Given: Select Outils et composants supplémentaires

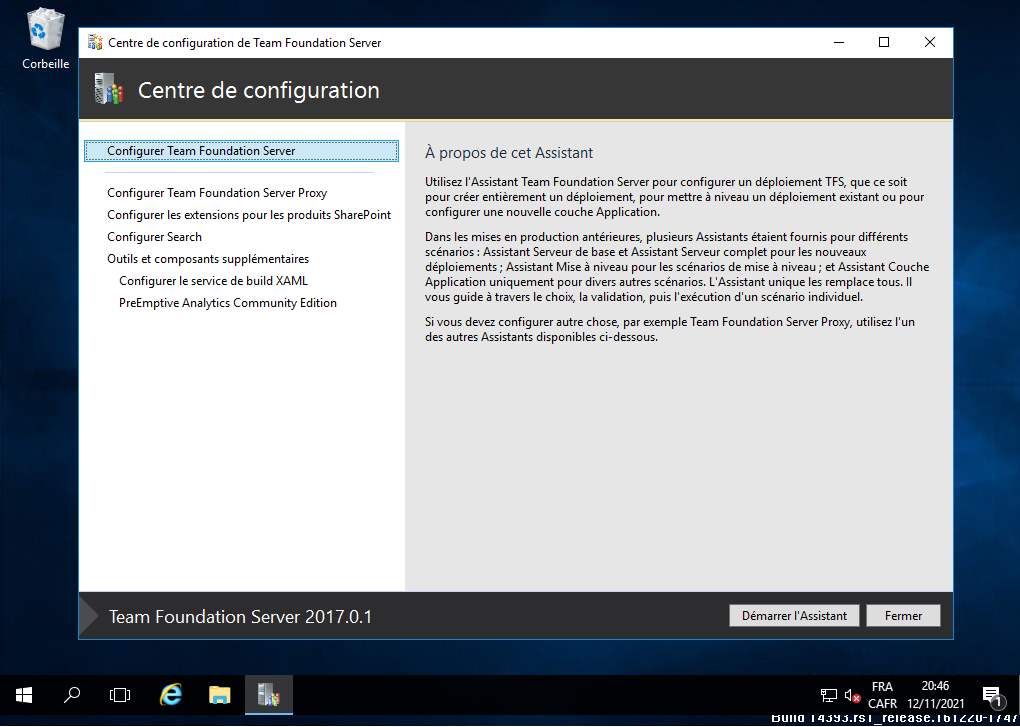Looking at the screenshot, I should tap(208, 259).
